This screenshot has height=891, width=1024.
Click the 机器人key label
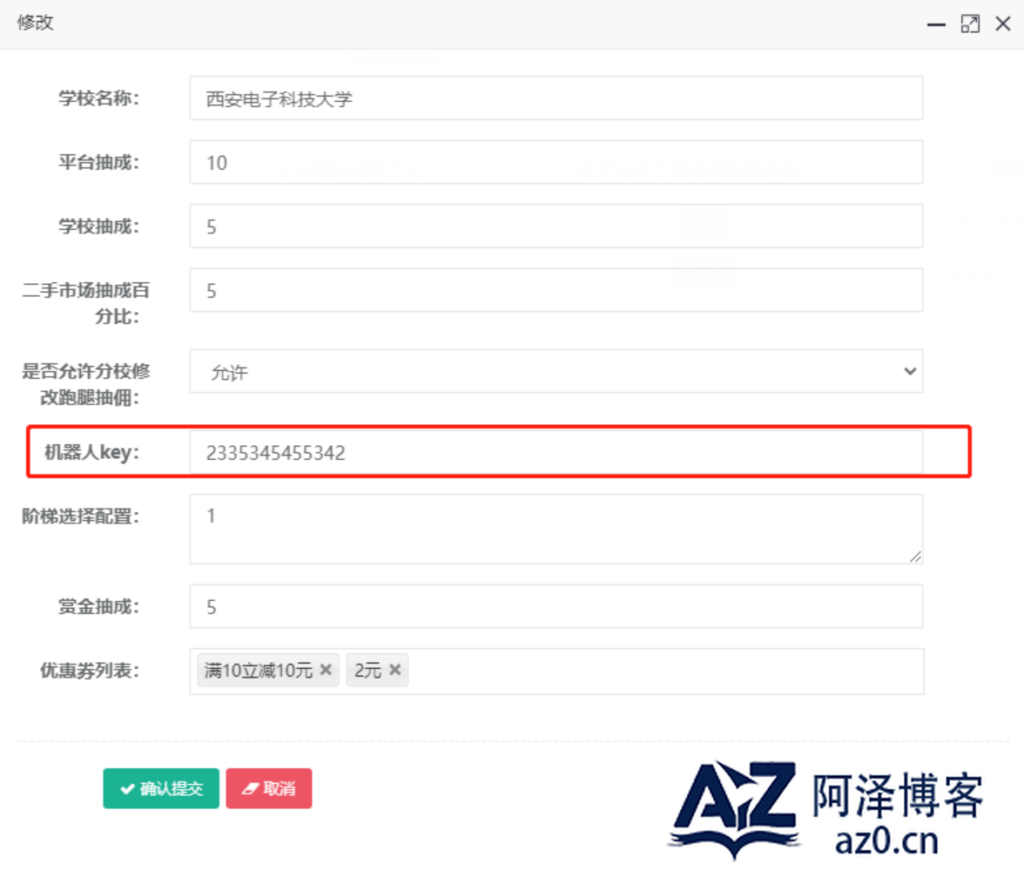[x=91, y=452]
